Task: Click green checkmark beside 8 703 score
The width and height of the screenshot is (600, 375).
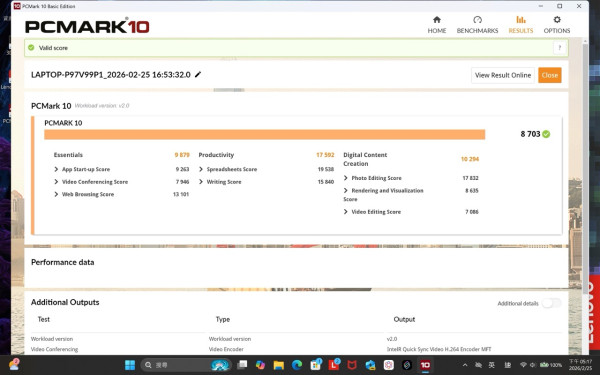Action: 546,134
